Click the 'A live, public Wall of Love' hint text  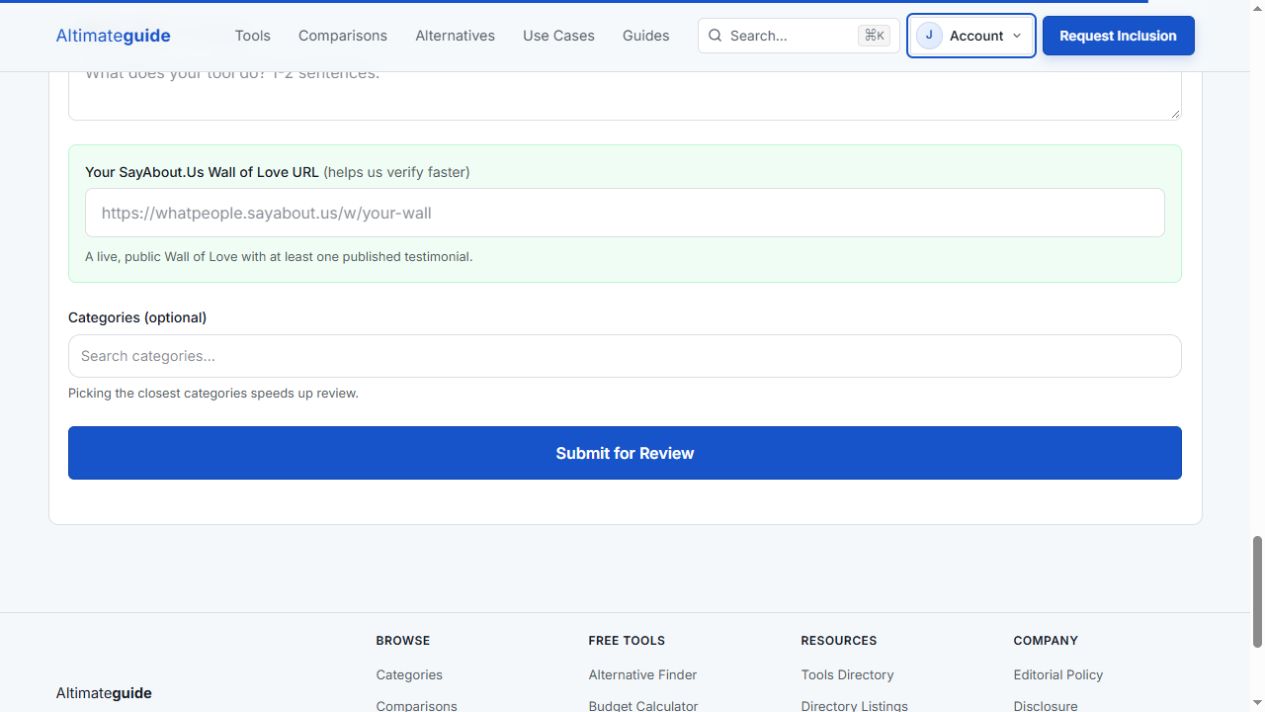click(279, 257)
